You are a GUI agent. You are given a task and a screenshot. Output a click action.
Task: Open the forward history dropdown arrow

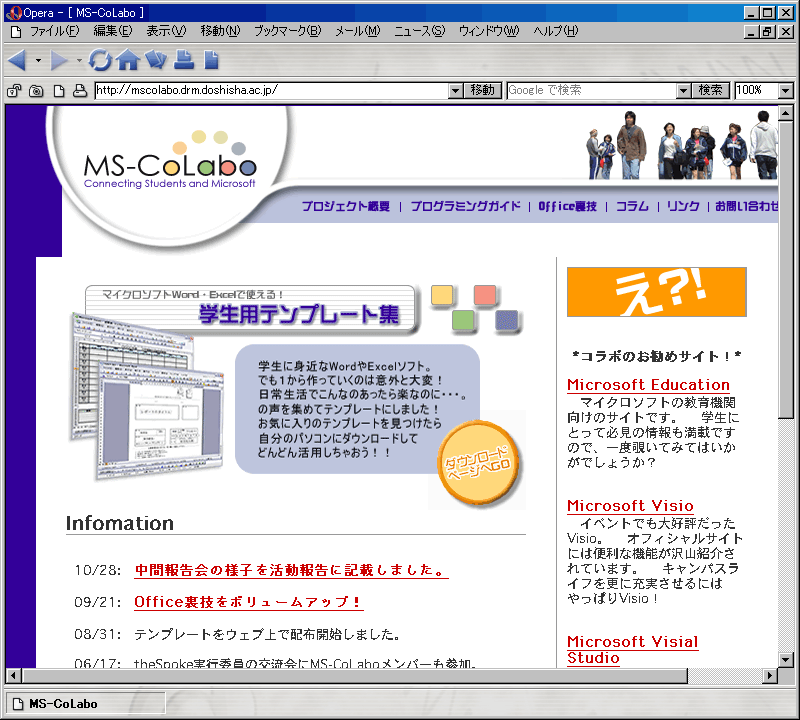point(79,61)
